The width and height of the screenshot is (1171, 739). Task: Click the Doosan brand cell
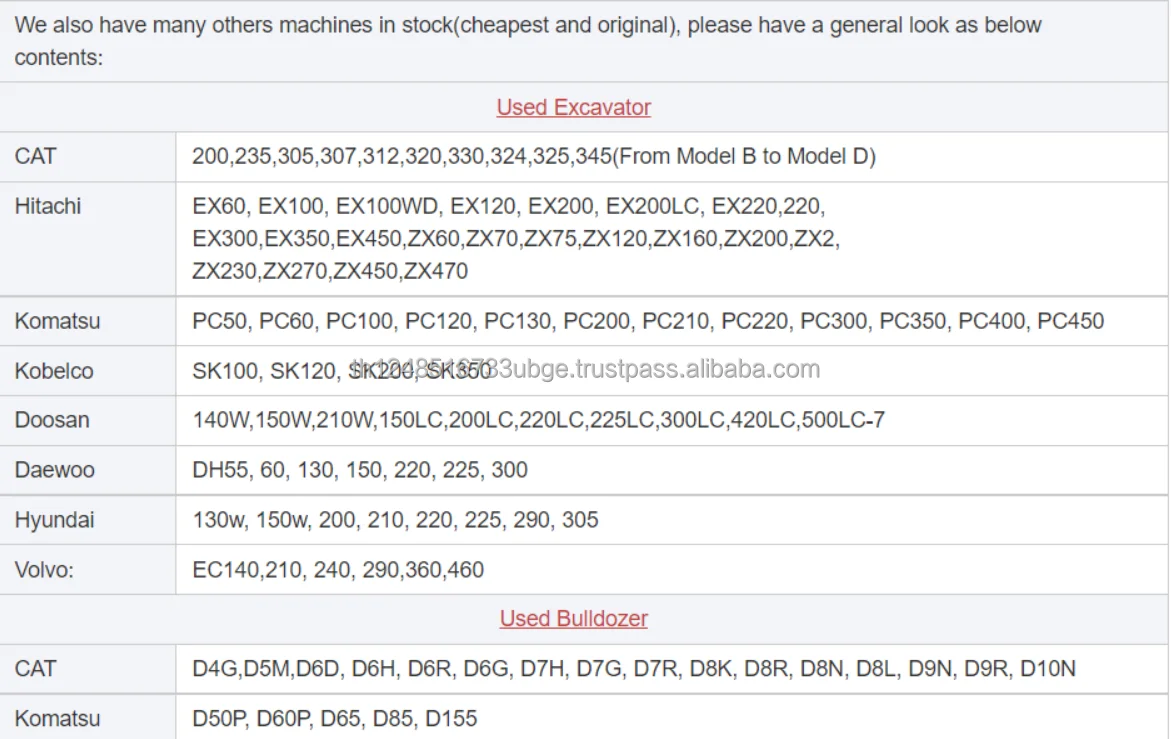(x=51, y=420)
